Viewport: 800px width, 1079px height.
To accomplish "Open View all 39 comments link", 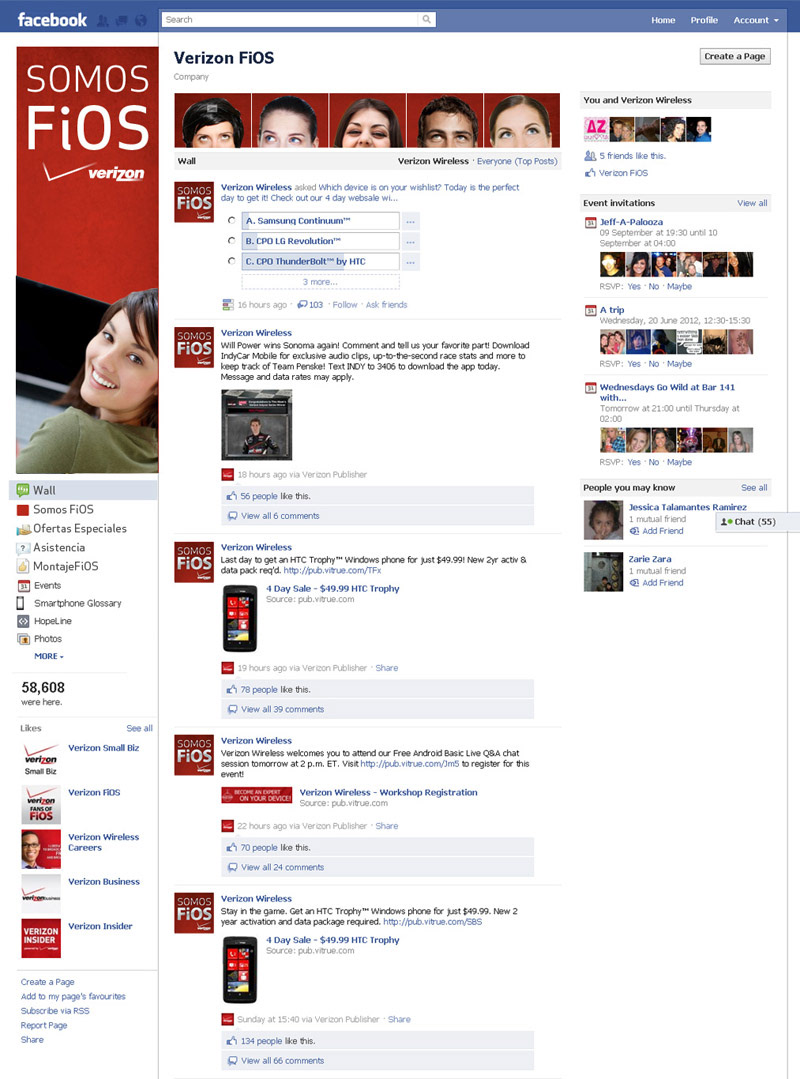I will tap(282, 709).
